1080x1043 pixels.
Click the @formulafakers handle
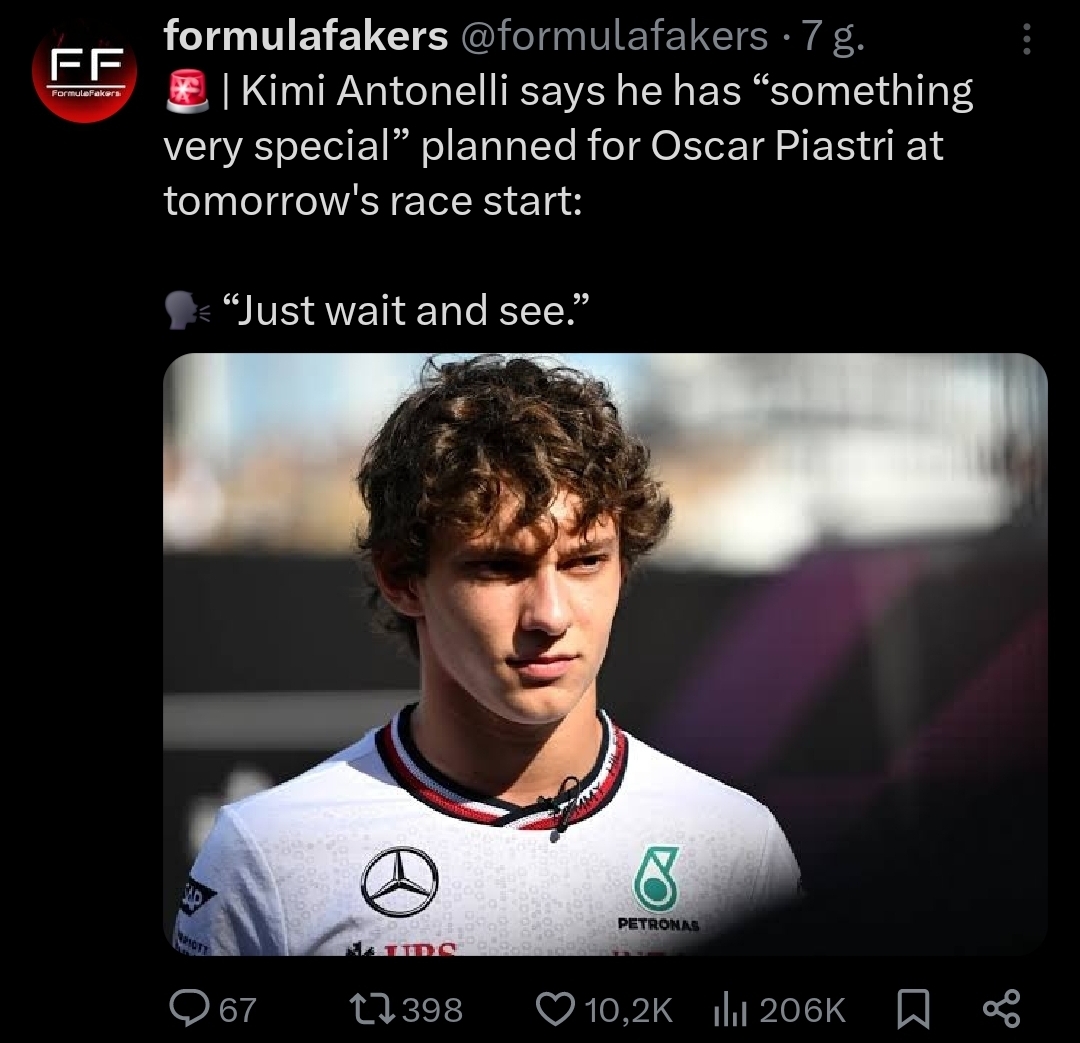click(613, 36)
